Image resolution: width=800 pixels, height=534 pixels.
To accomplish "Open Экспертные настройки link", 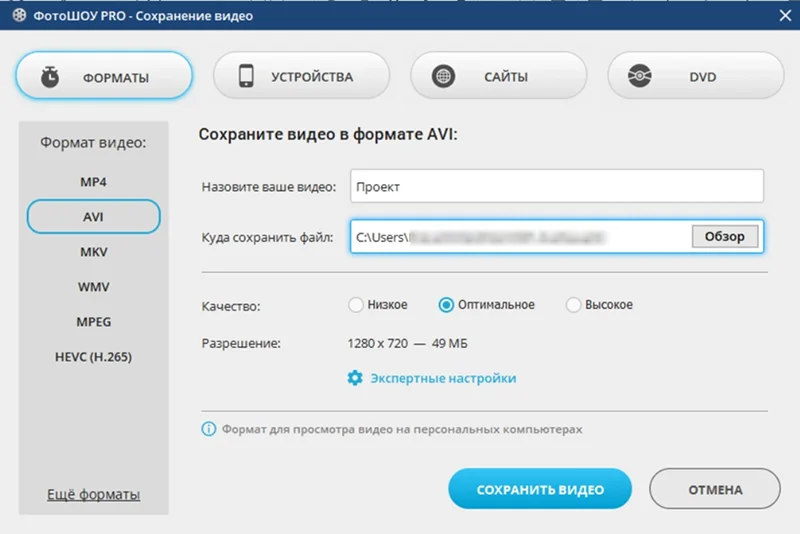I will point(443,378).
